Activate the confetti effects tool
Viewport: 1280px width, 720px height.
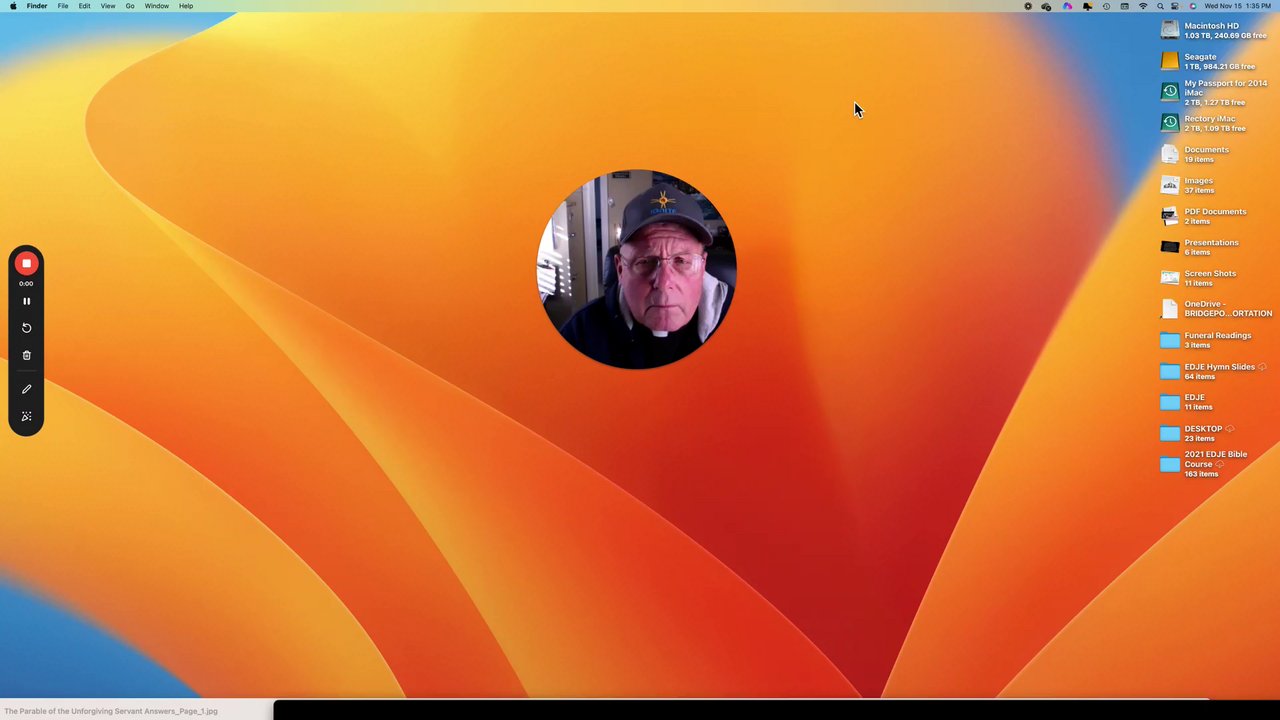pos(26,416)
